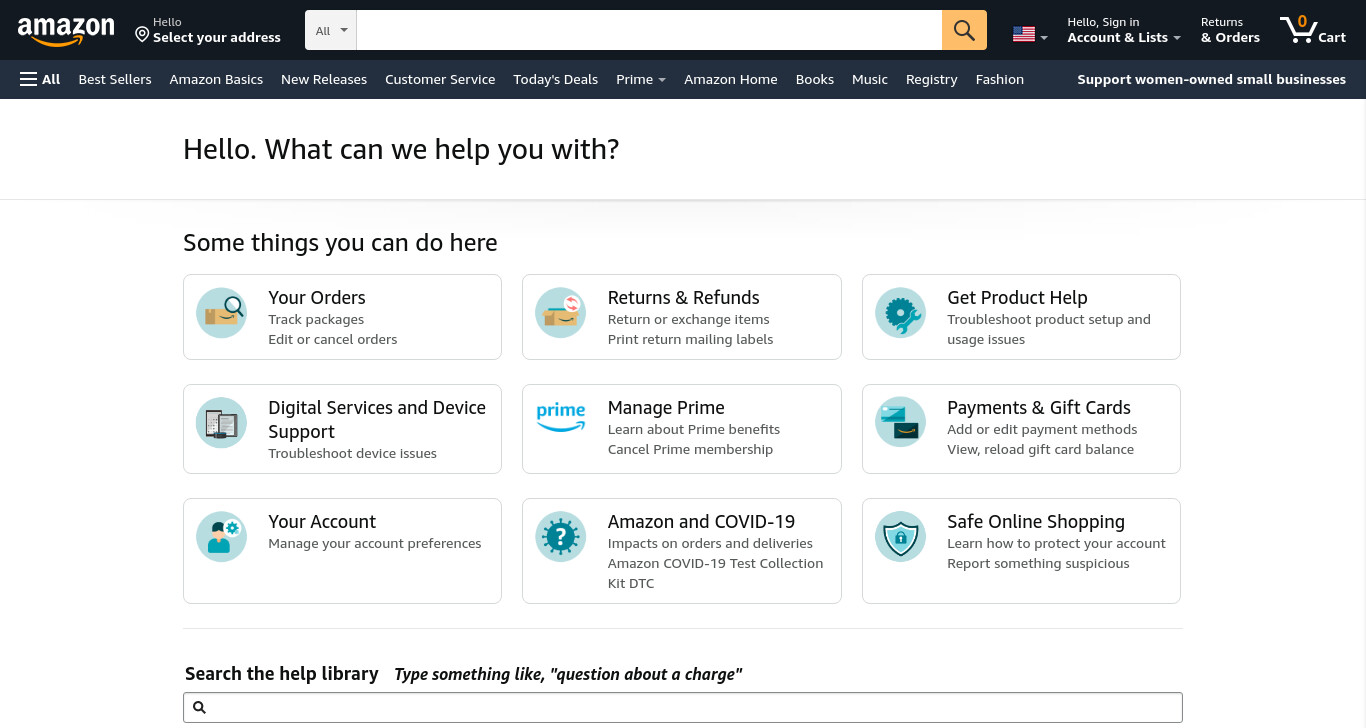Click 'Print return mailing labels' text

(691, 340)
